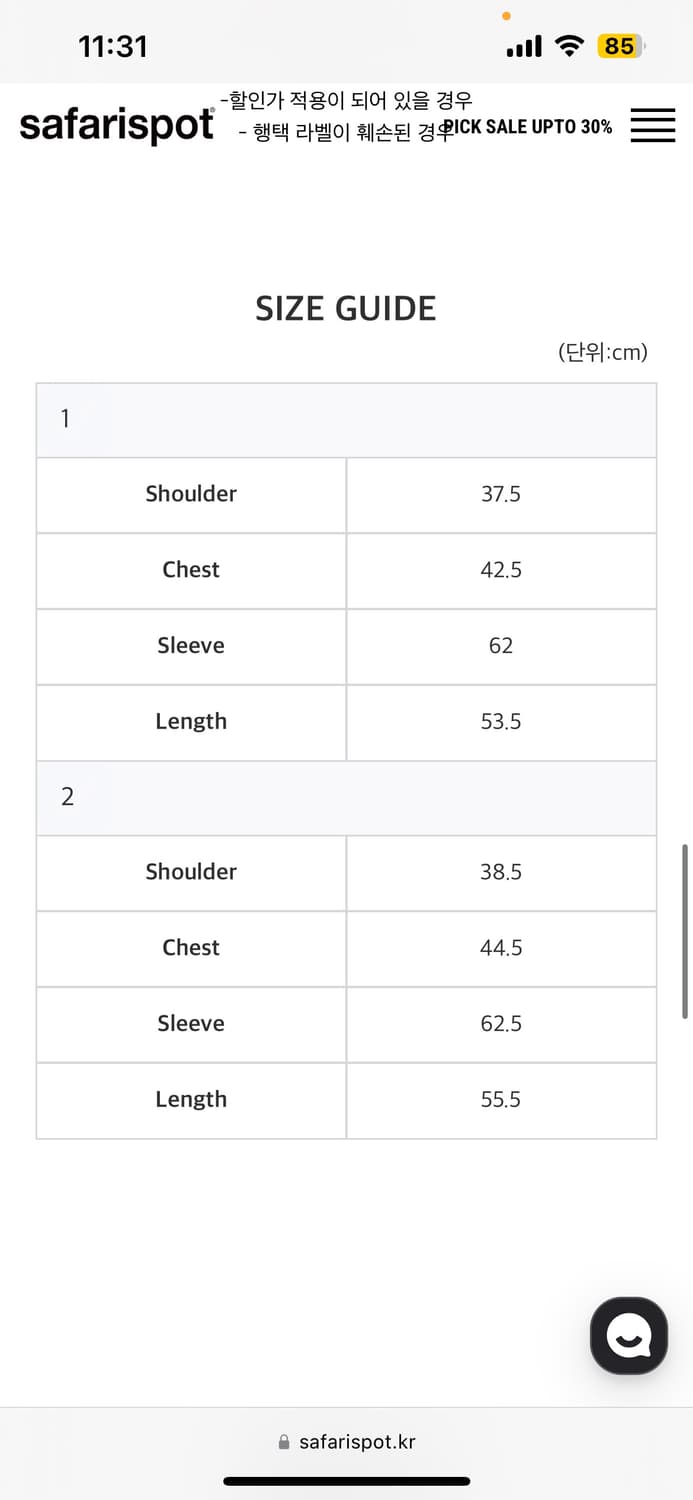
Task: Tap the home indicator bar
Action: click(346, 1479)
